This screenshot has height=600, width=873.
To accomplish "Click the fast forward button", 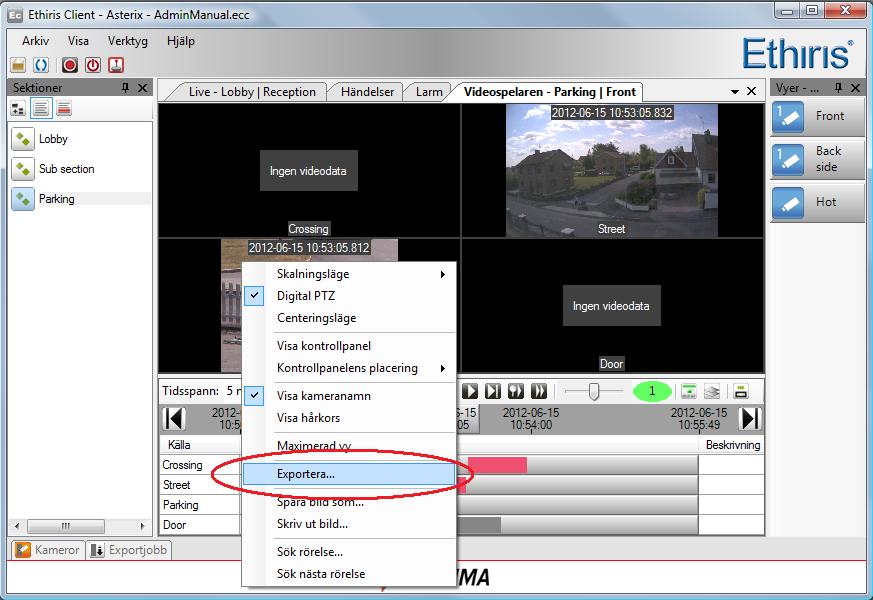I will pos(538,391).
